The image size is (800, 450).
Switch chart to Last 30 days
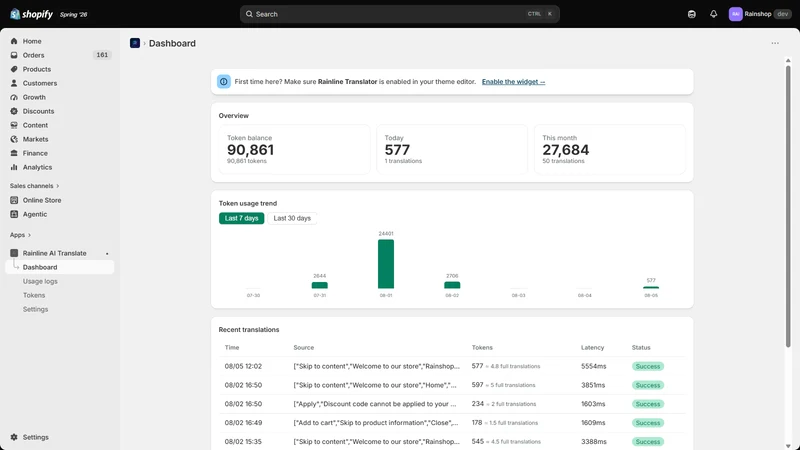[x=292, y=218]
